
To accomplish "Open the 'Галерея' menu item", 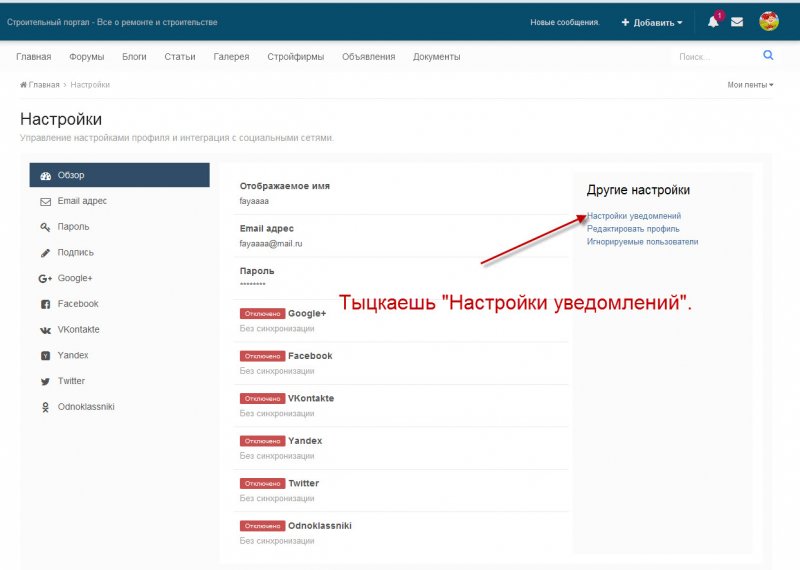I will point(231,57).
